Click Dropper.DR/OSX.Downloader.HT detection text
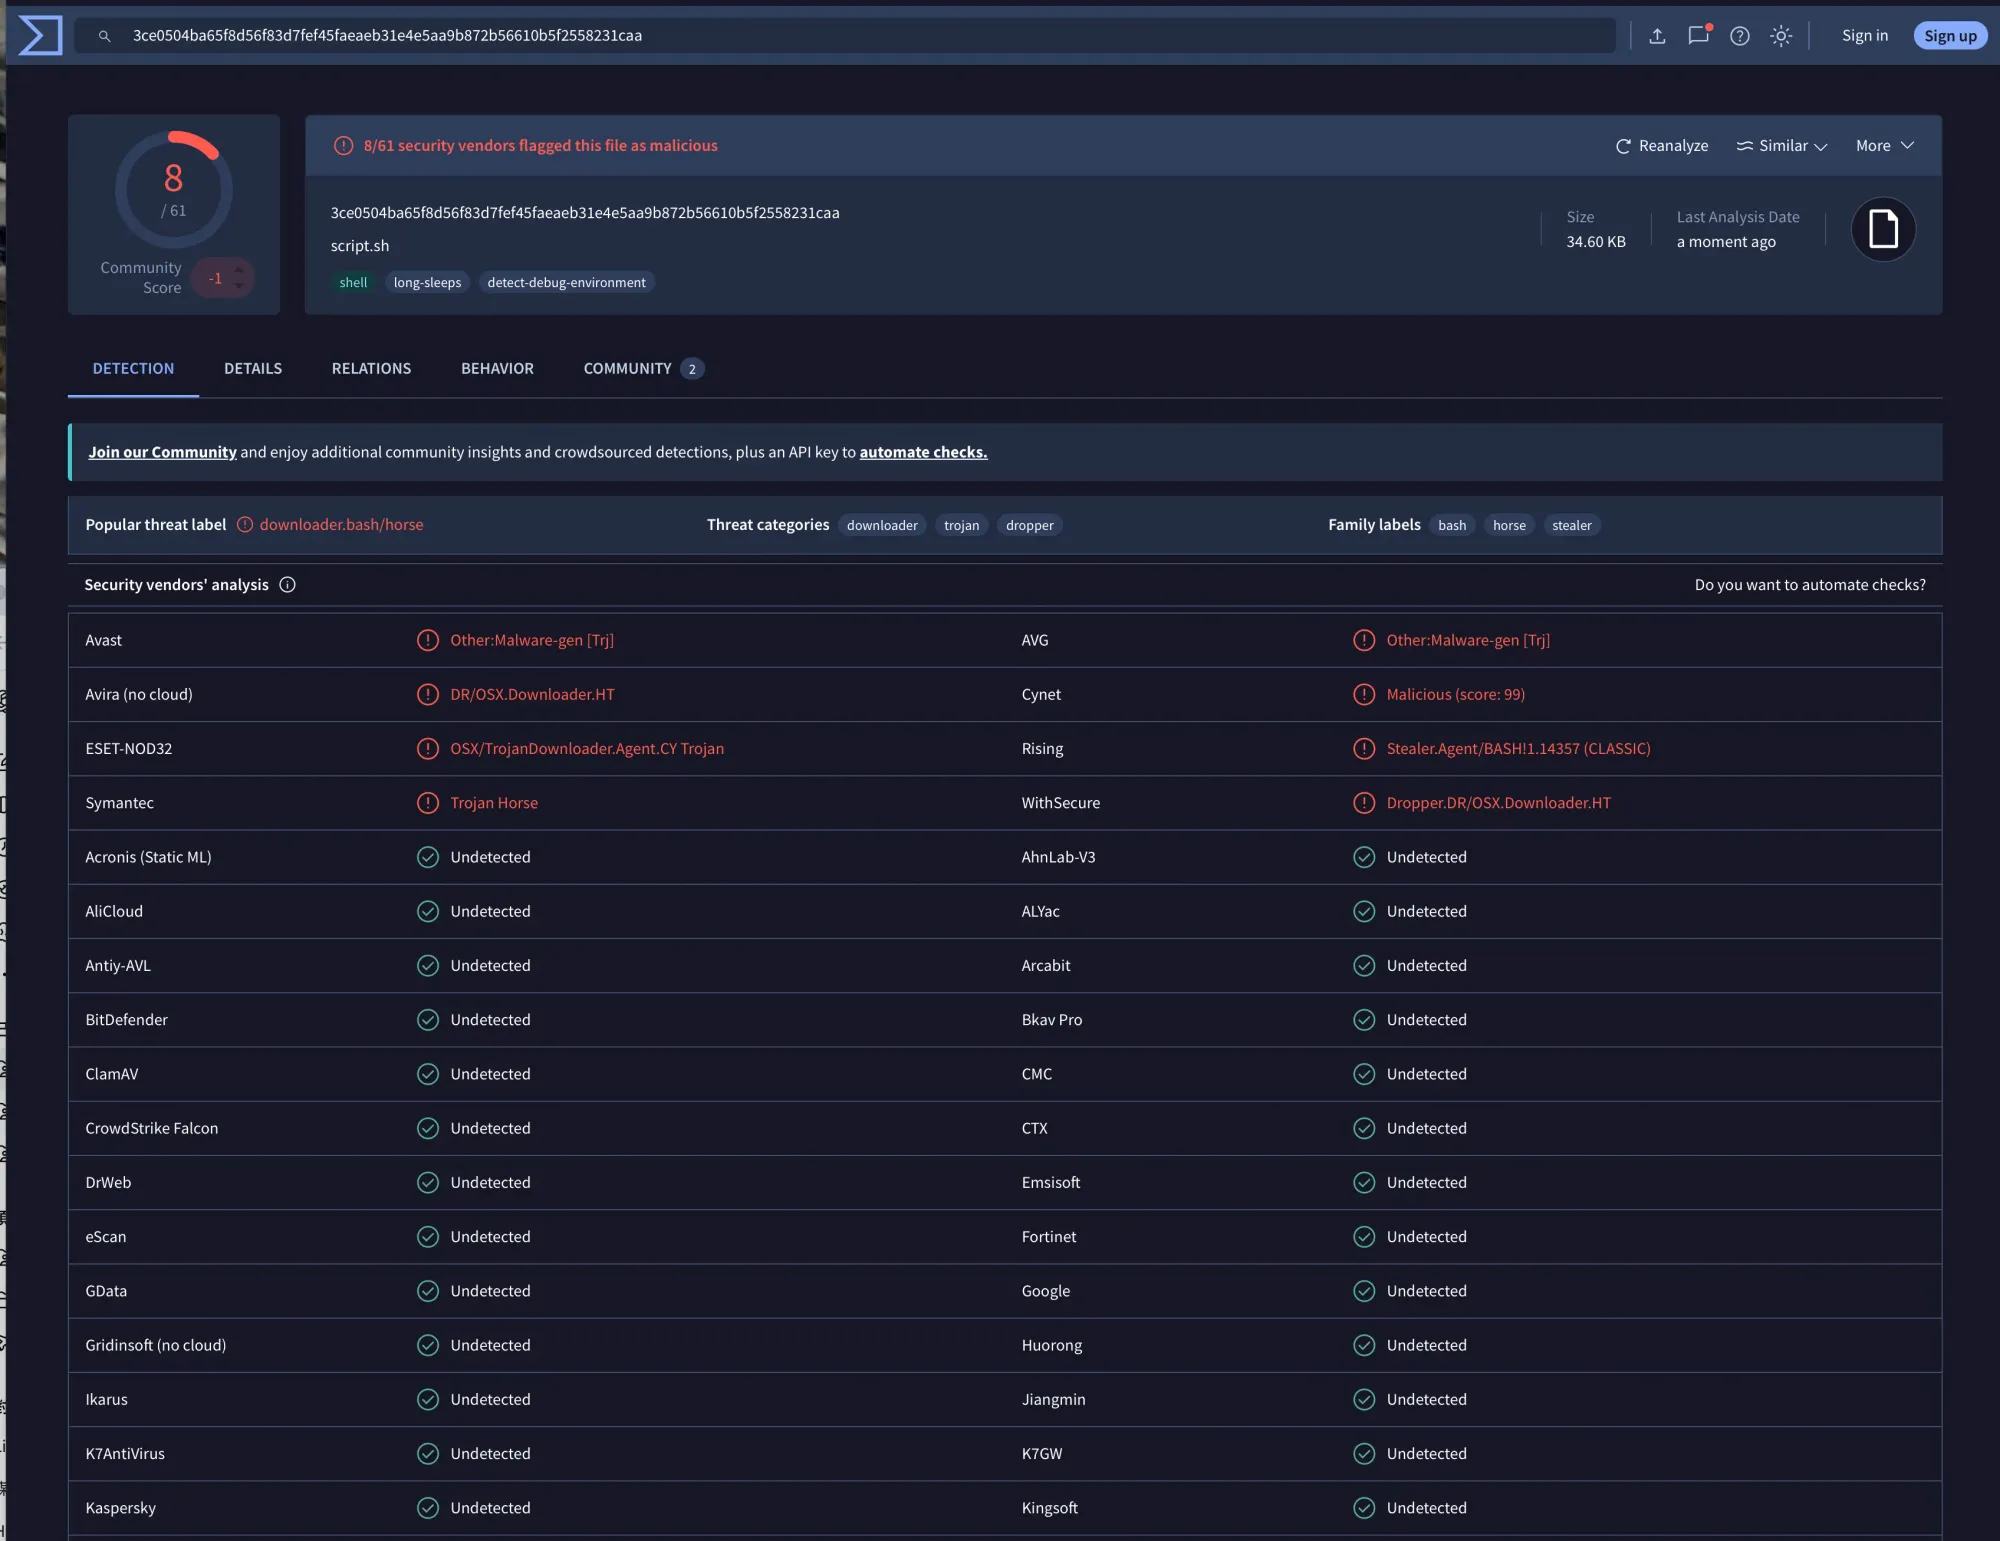This screenshot has height=1541, width=2000. click(1498, 803)
